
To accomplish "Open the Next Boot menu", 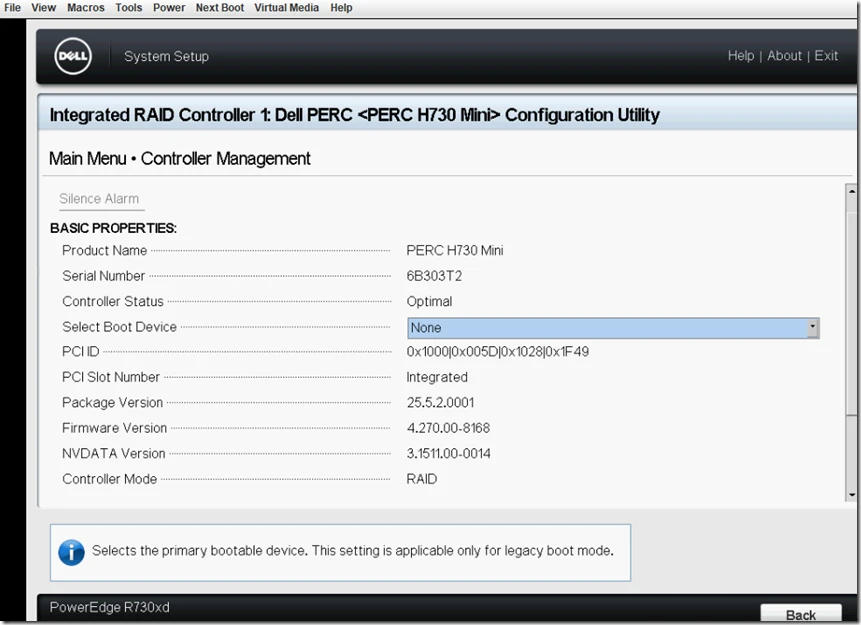I will [x=220, y=8].
